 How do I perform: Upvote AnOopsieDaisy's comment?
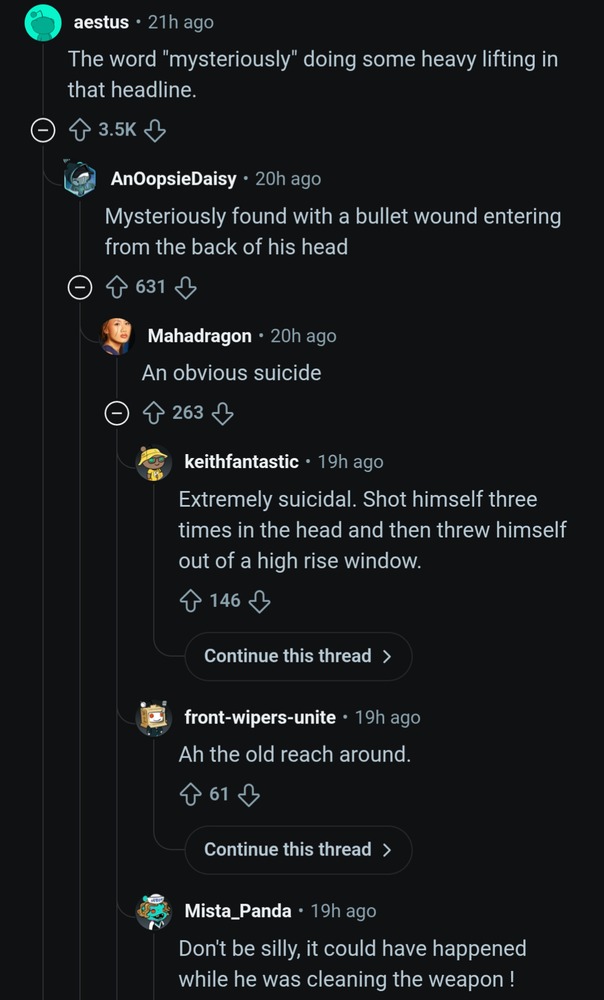click(x=116, y=288)
